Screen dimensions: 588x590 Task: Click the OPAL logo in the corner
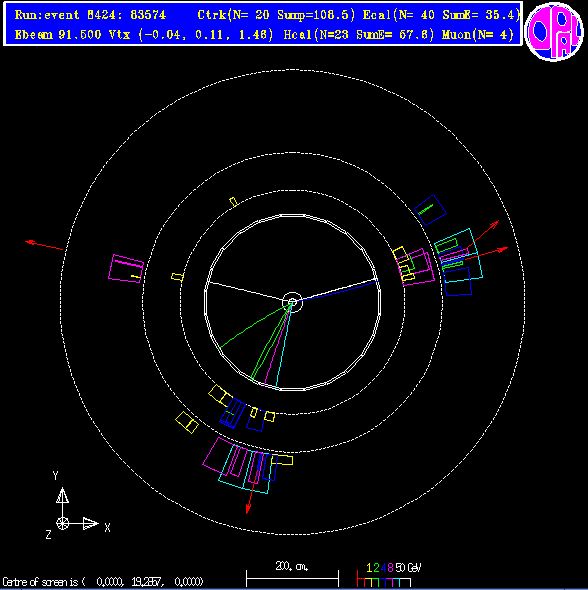click(554, 31)
